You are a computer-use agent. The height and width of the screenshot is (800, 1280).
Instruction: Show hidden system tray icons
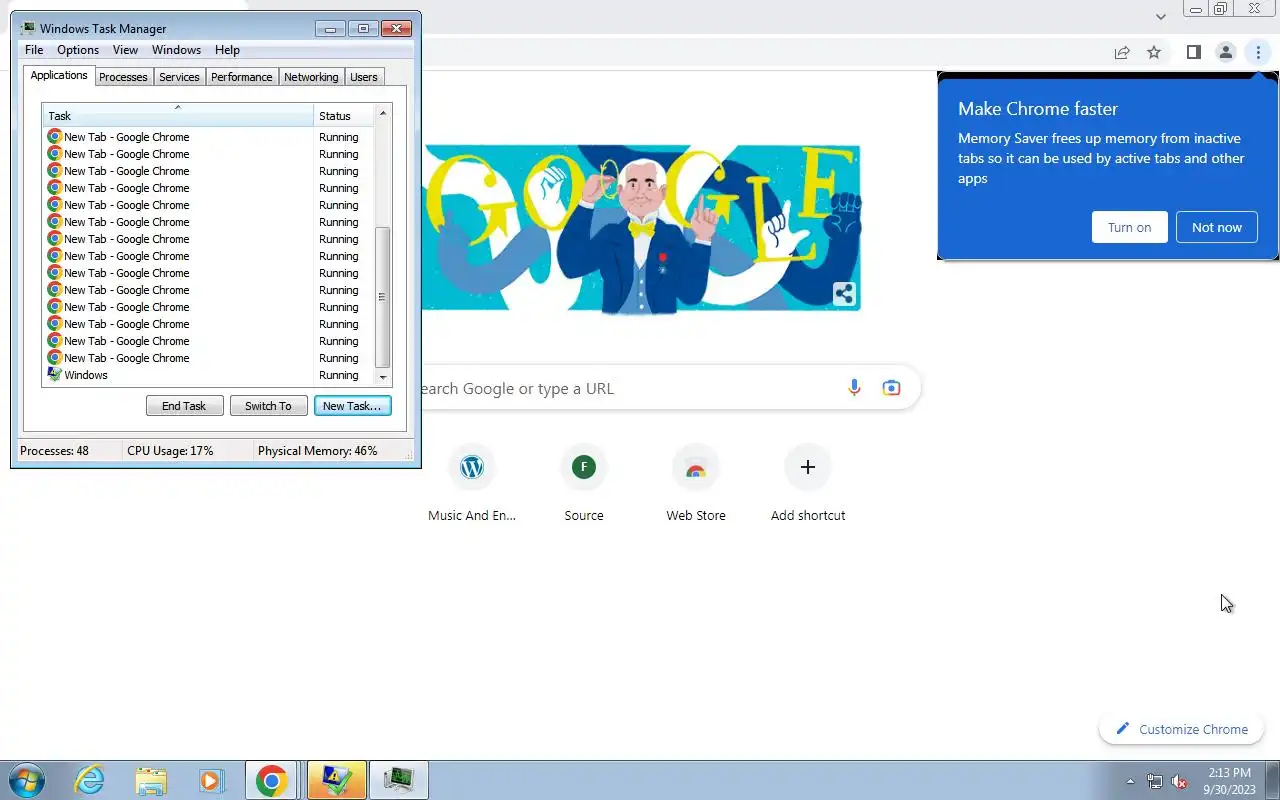coord(1130,781)
